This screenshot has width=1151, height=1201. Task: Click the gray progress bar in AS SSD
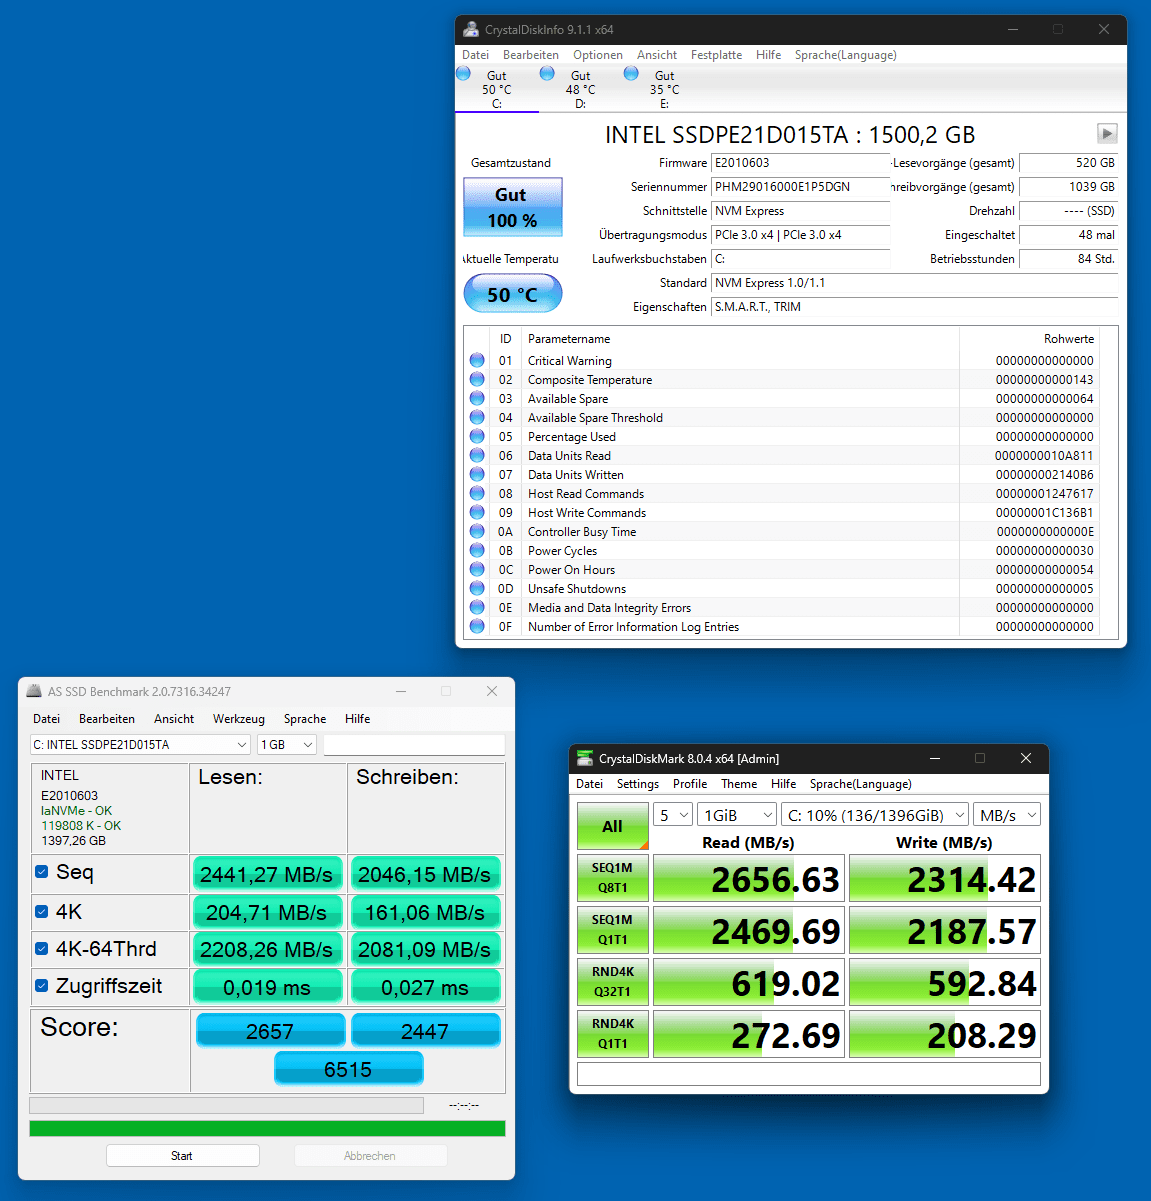pos(226,1105)
